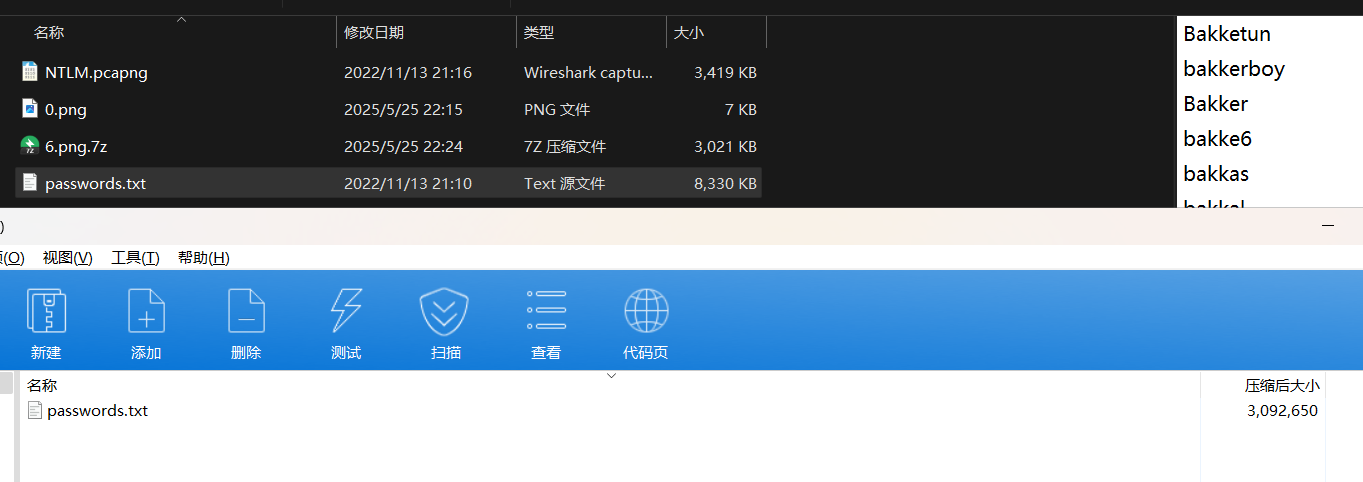Sort by Modified date (修改日期) column
The height and width of the screenshot is (482, 1363).
pos(374,33)
